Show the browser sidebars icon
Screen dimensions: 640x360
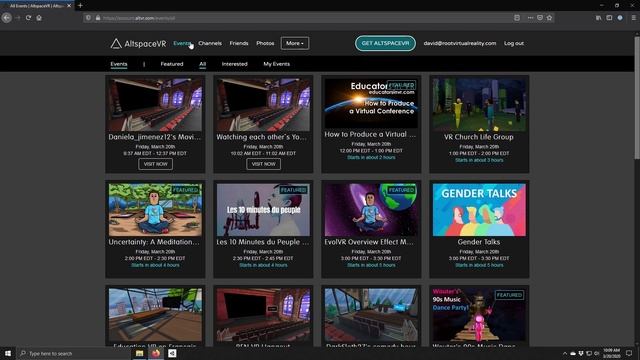609,18
